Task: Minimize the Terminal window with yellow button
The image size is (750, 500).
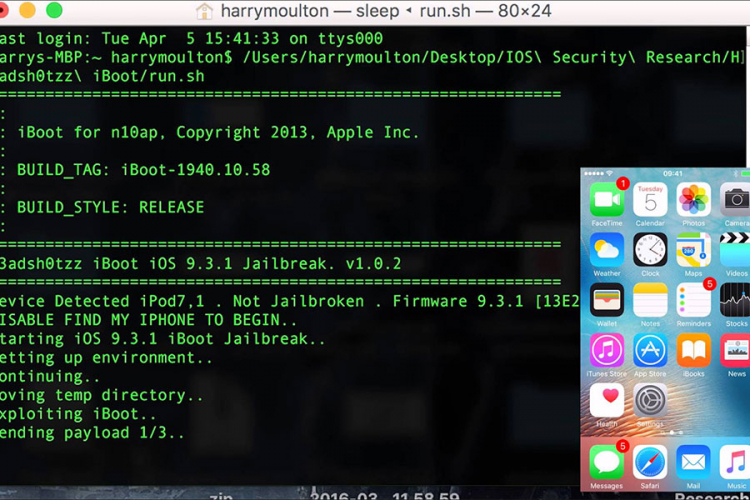Action: pos(27,10)
